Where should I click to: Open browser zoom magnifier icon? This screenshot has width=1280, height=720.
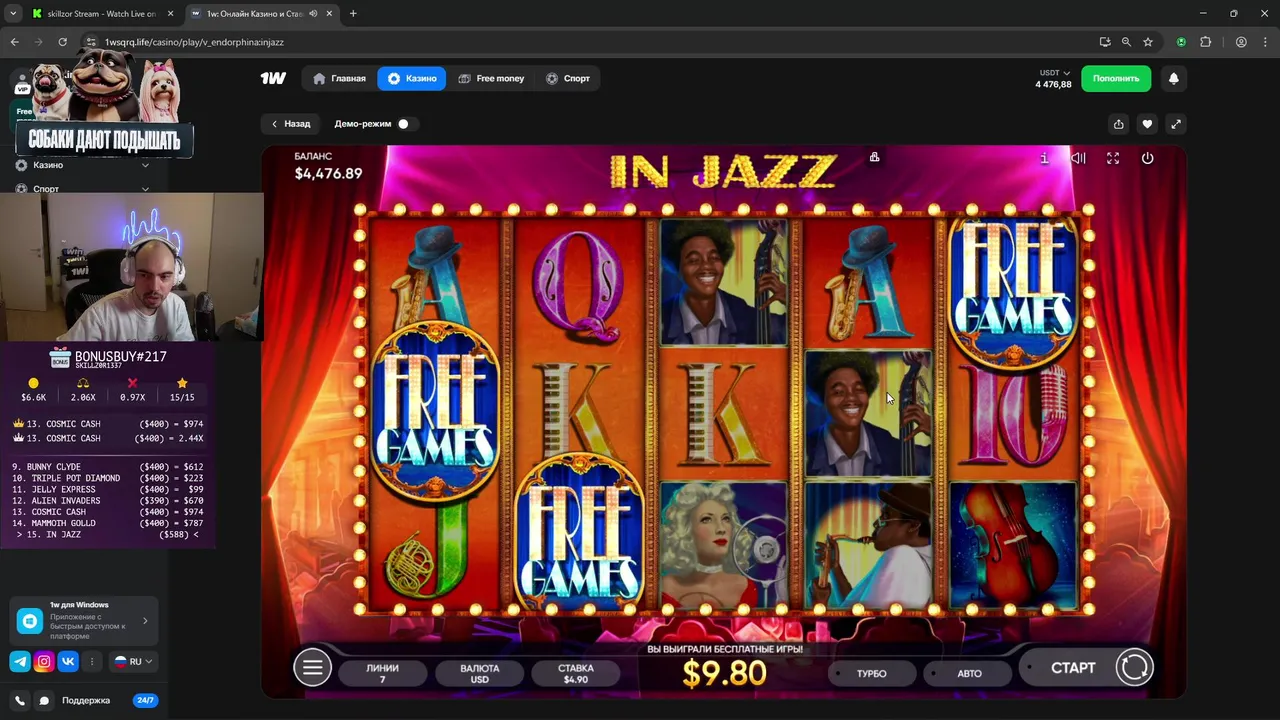1126,42
